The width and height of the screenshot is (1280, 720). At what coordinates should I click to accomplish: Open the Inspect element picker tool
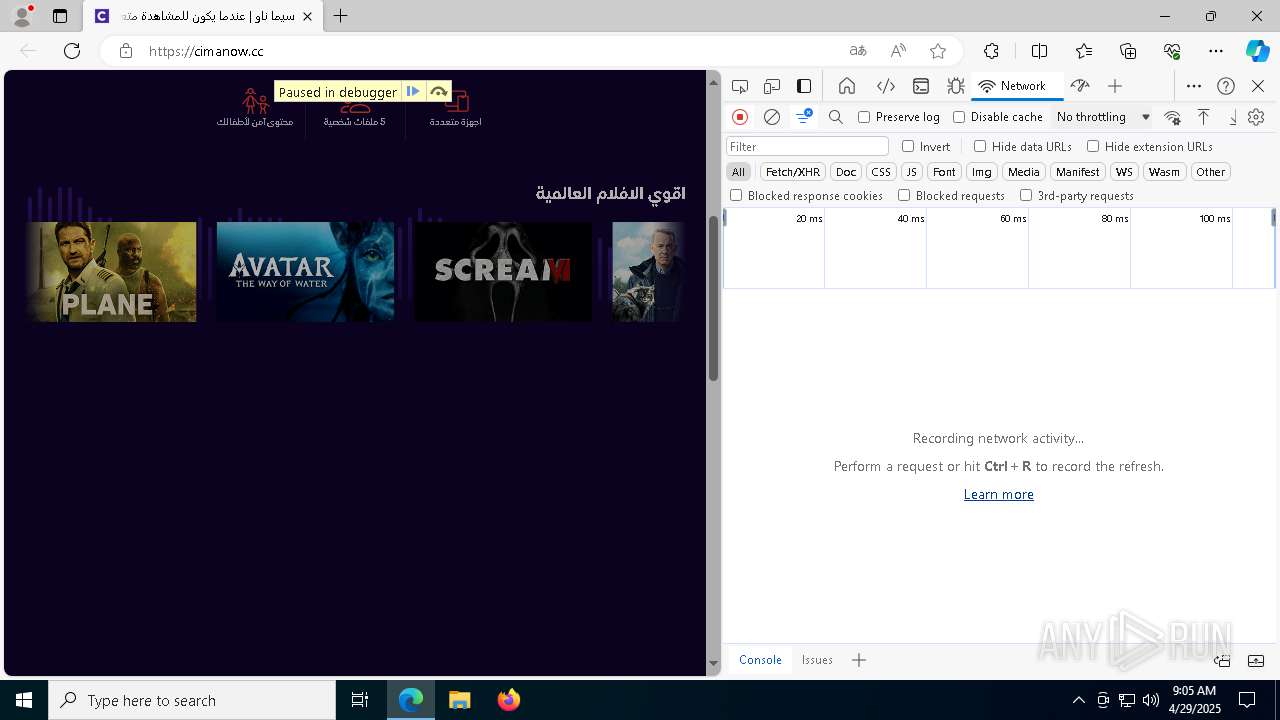[x=740, y=86]
